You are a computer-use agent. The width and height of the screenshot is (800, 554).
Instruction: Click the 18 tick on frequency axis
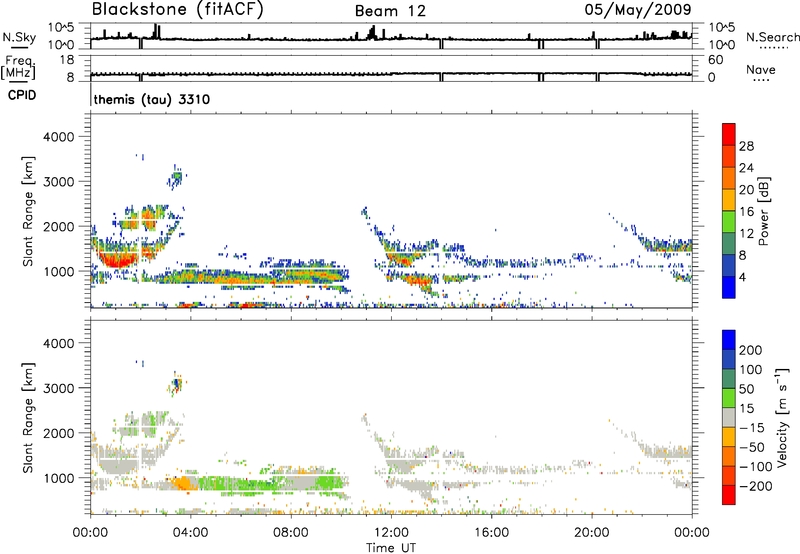point(67,60)
